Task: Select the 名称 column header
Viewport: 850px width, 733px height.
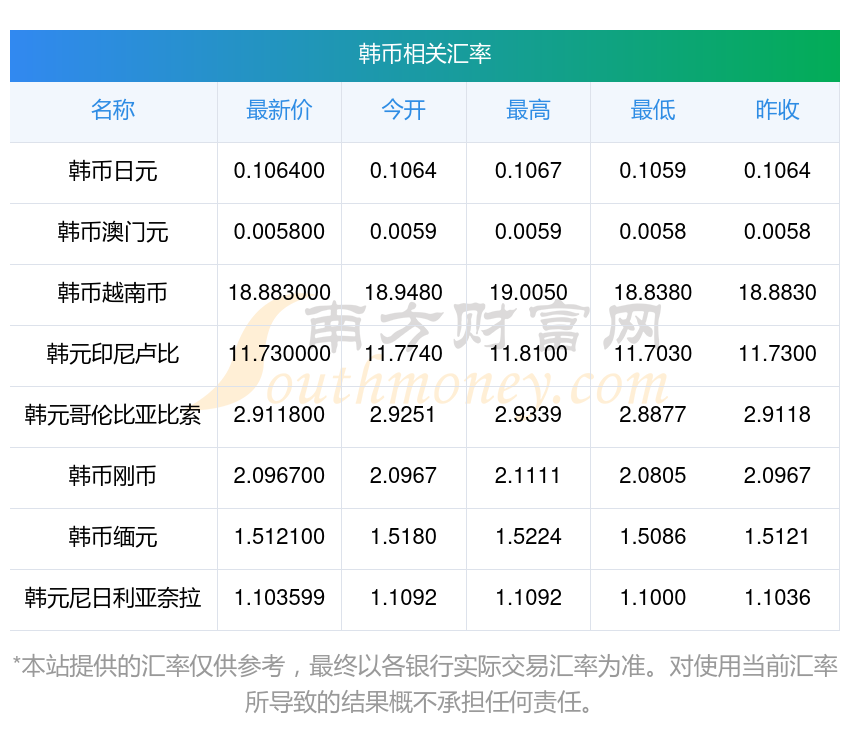Action: point(113,110)
